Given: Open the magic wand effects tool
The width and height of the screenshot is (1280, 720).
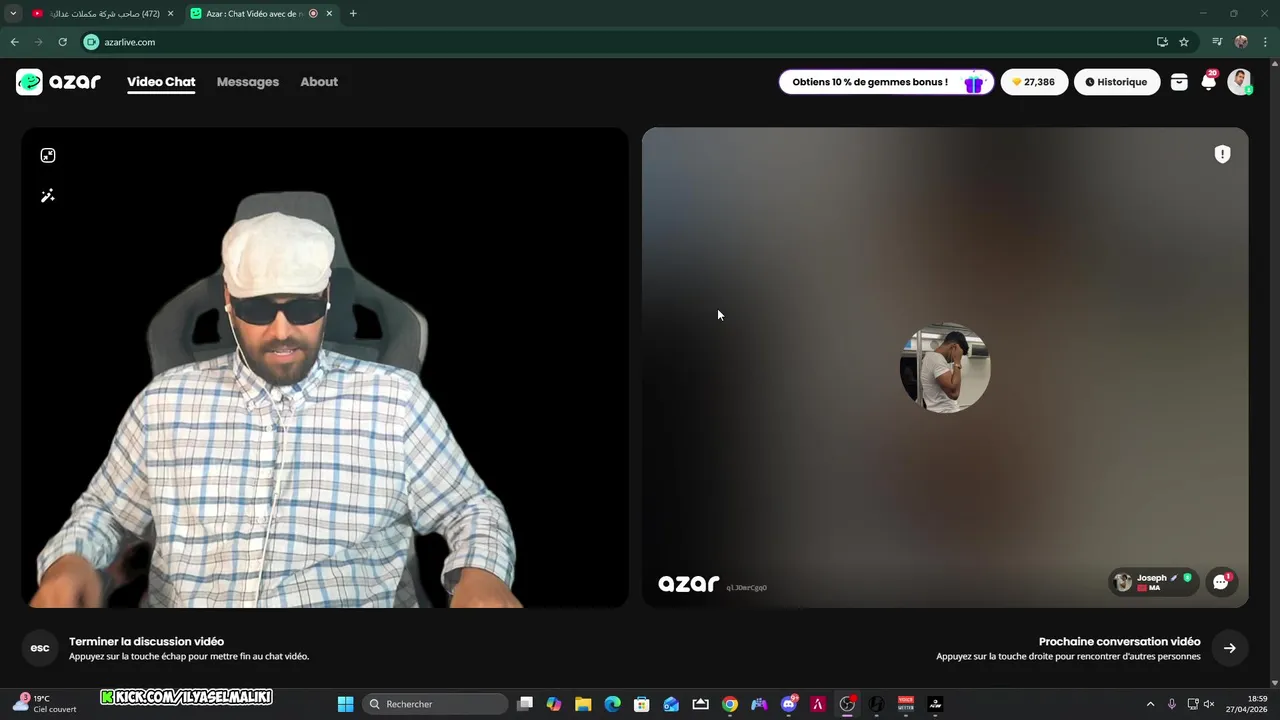Looking at the screenshot, I should point(48,196).
